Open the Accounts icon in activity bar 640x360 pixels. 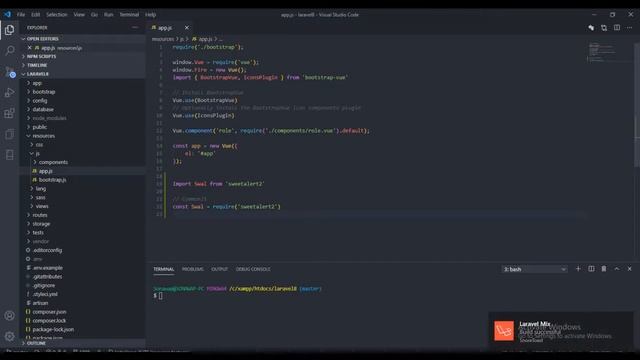(9, 316)
